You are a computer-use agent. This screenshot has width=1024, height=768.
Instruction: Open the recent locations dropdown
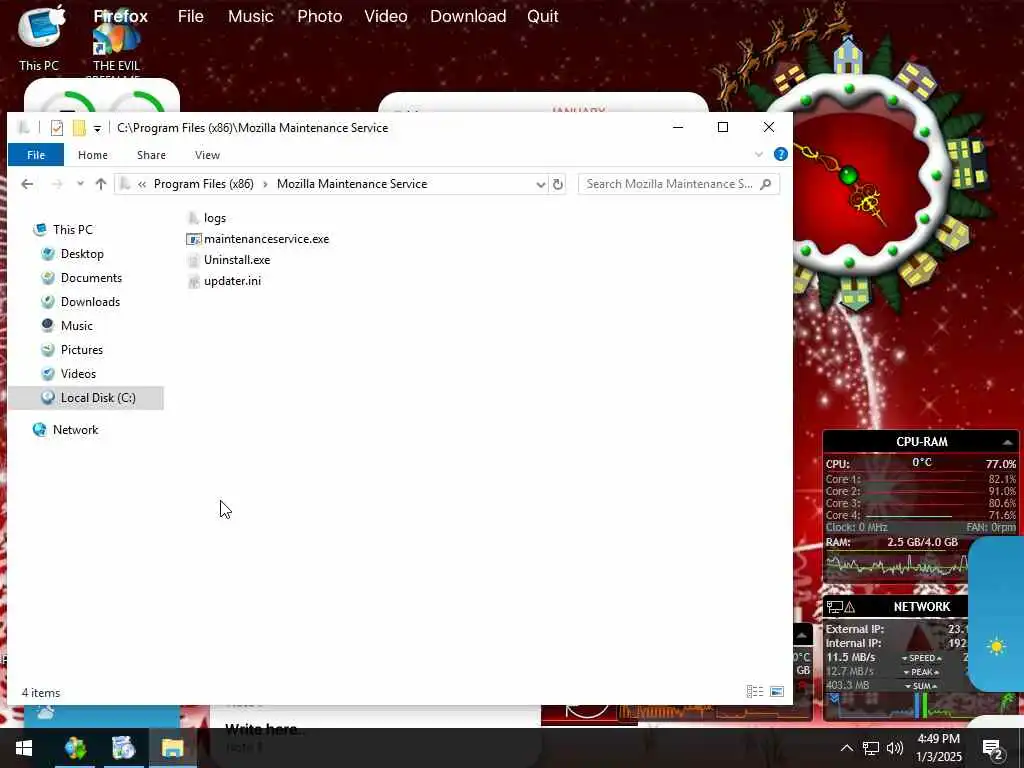(x=80, y=184)
